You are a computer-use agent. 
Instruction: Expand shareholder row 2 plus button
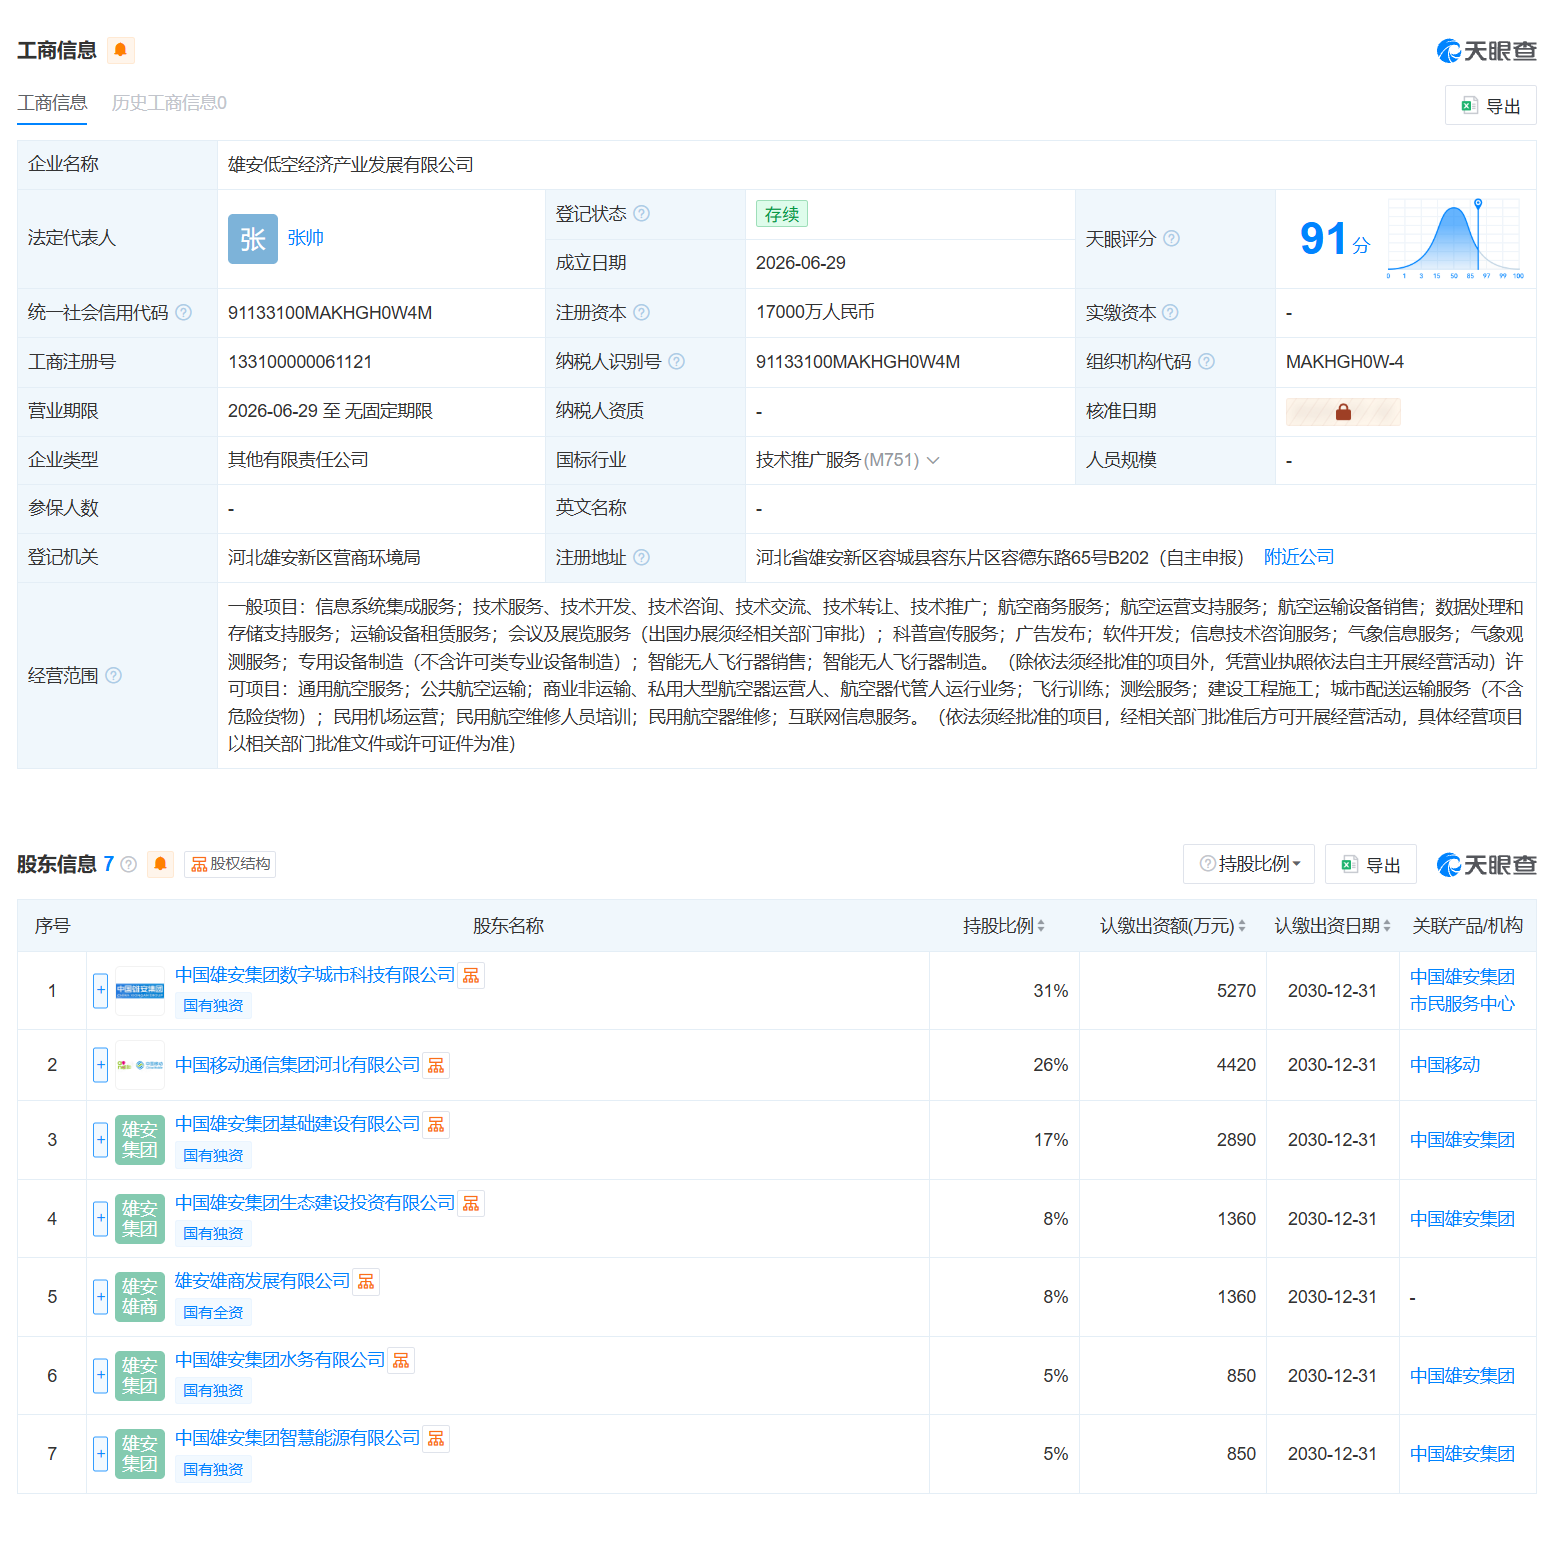coord(100,1065)
